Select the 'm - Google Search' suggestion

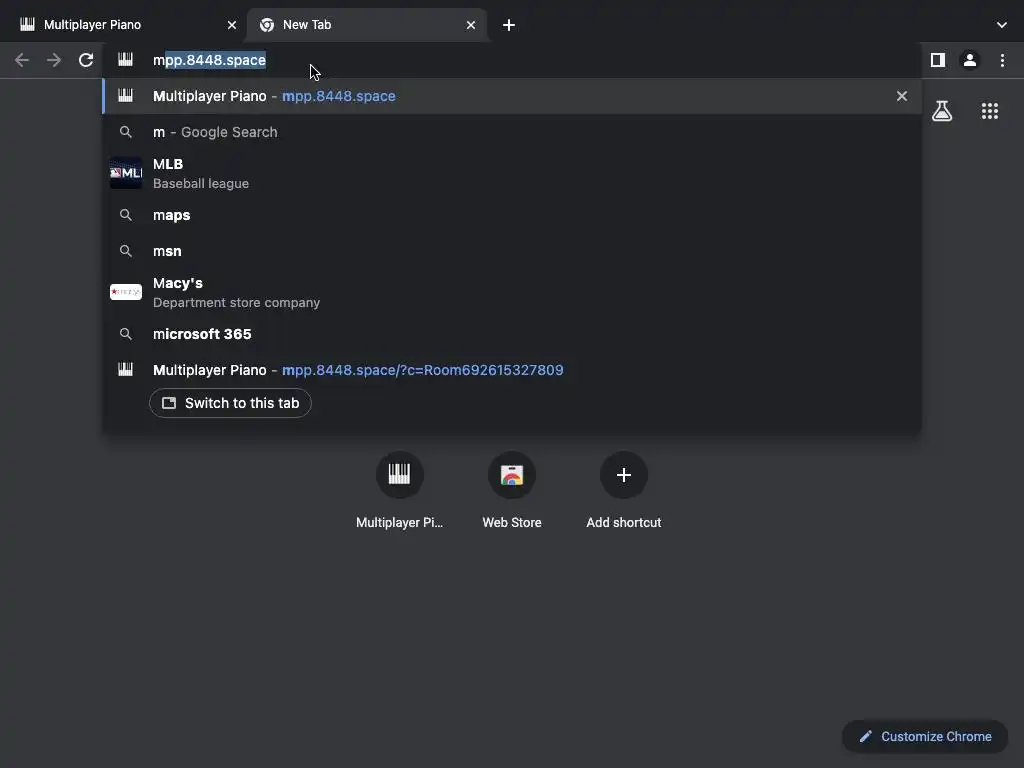coord(512,132)
